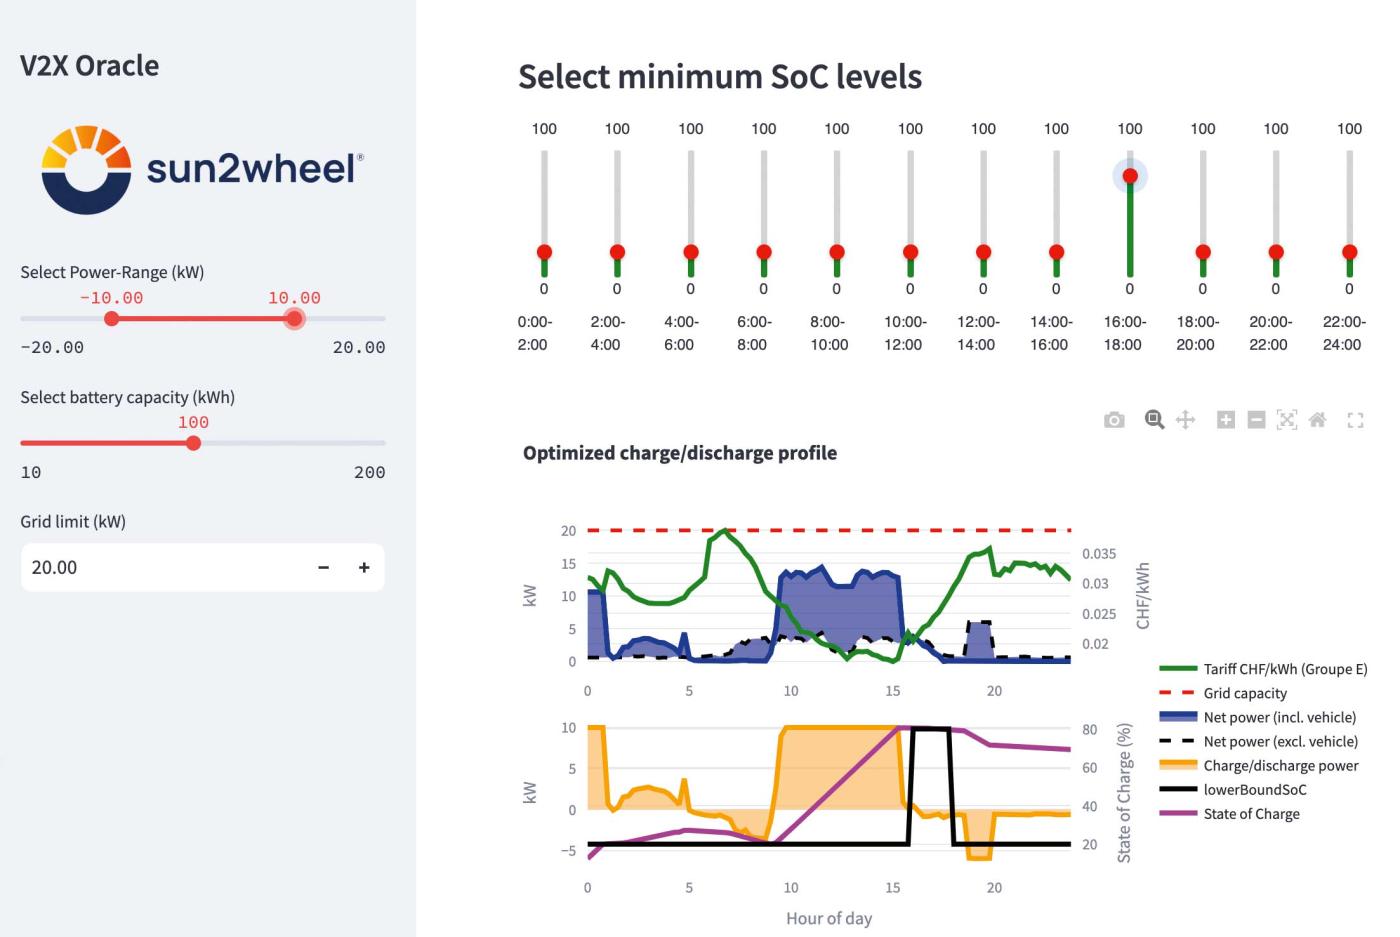
Task: Click the Grid limit value input field
Action: coord(160,568)
